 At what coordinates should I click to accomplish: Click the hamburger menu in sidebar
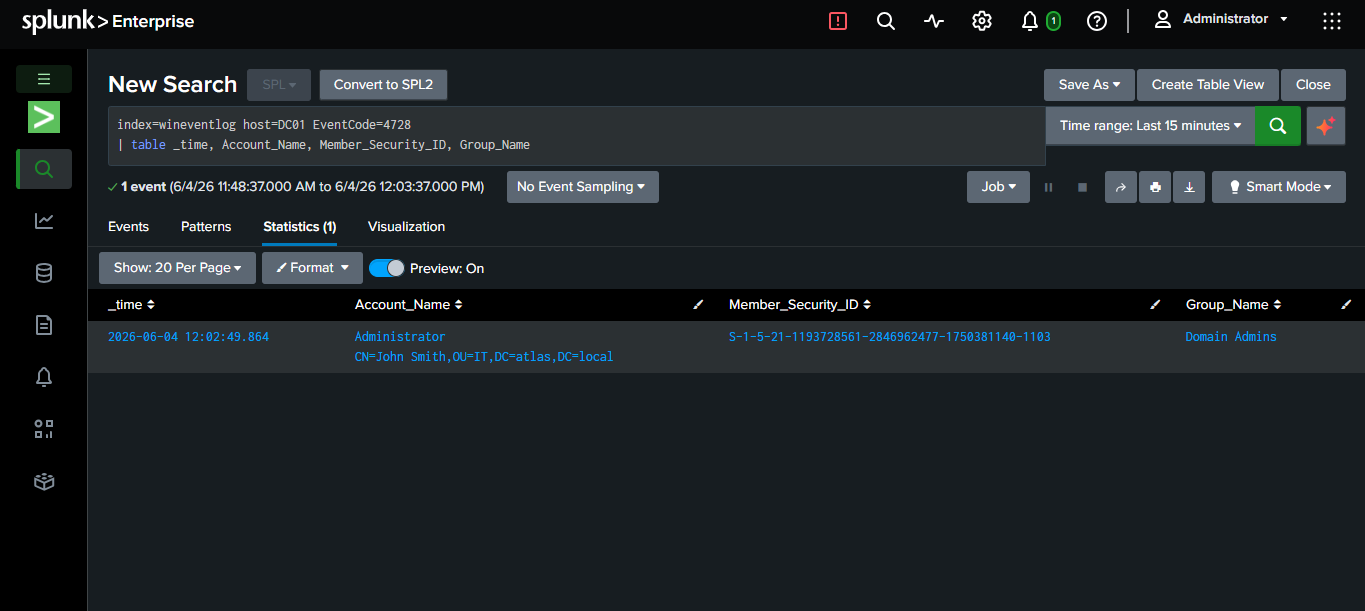(44, 79)
